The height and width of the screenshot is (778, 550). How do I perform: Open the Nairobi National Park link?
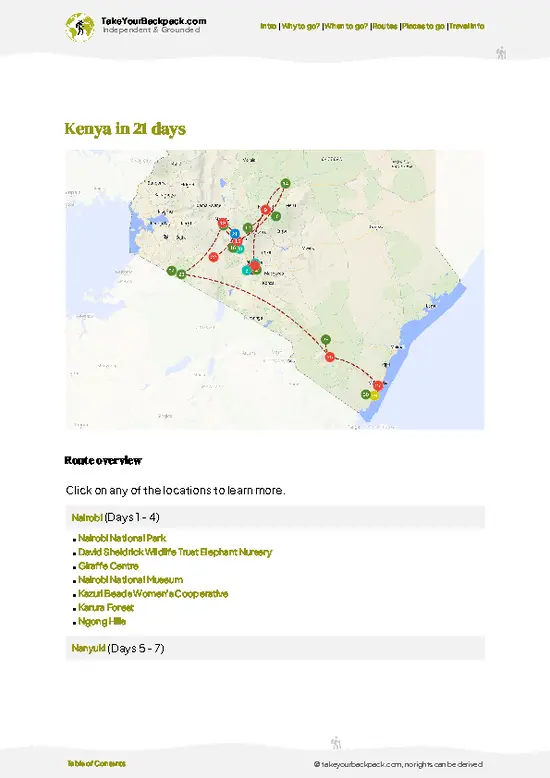tap(122, 538)
